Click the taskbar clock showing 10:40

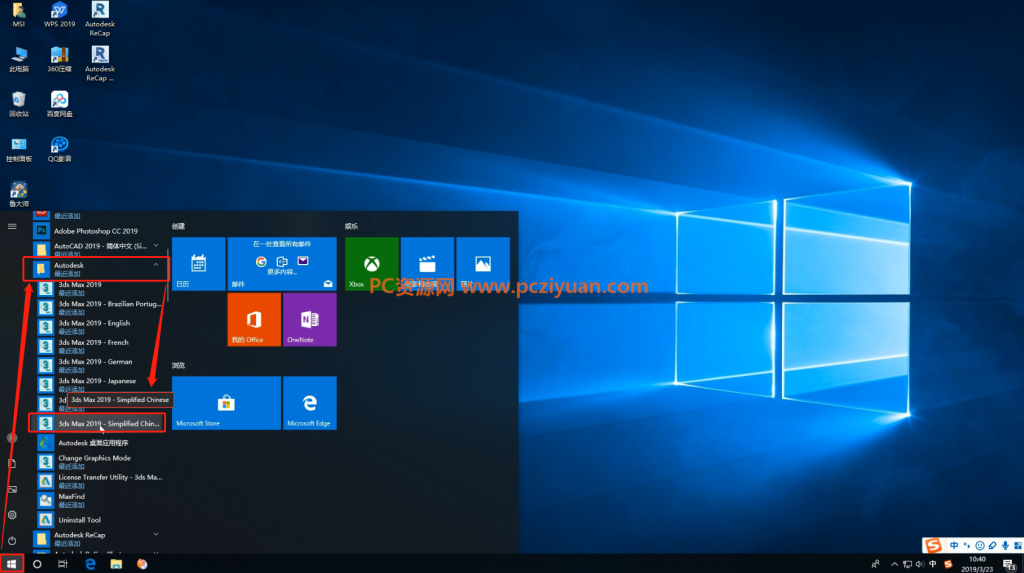click(x=977, y=564)
